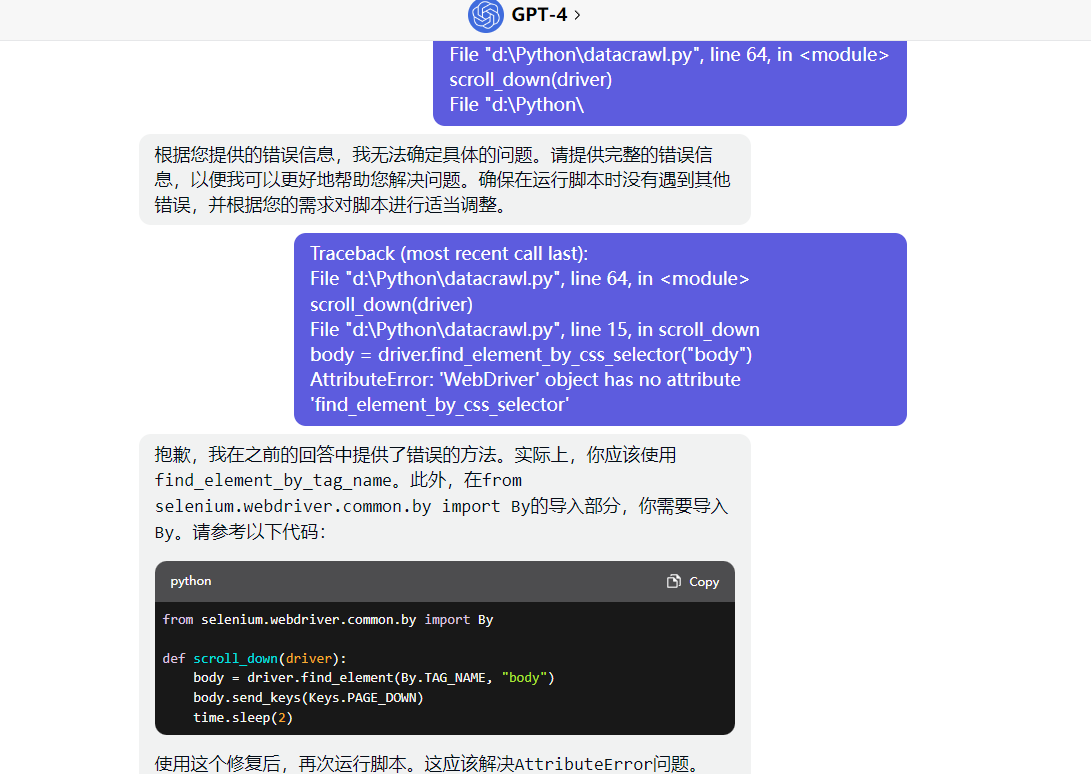Select the python language label on the code block

[190, 581]
